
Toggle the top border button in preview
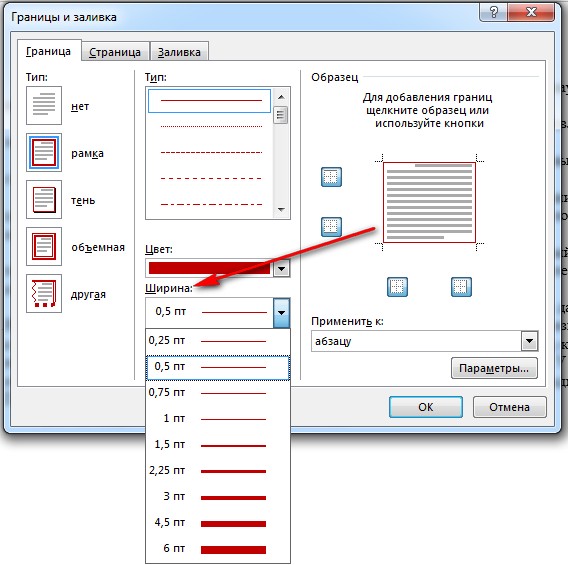(x=331, y=177)
